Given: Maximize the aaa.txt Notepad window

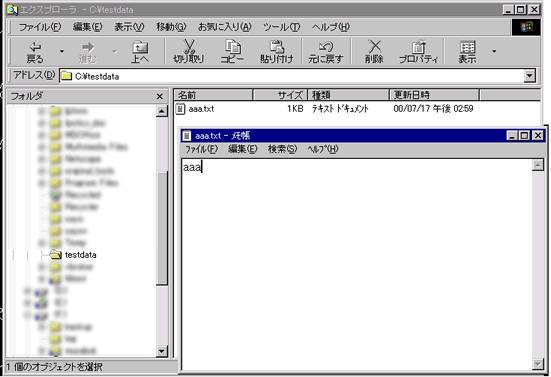Looking at the screenshot, I should point(524,136).
